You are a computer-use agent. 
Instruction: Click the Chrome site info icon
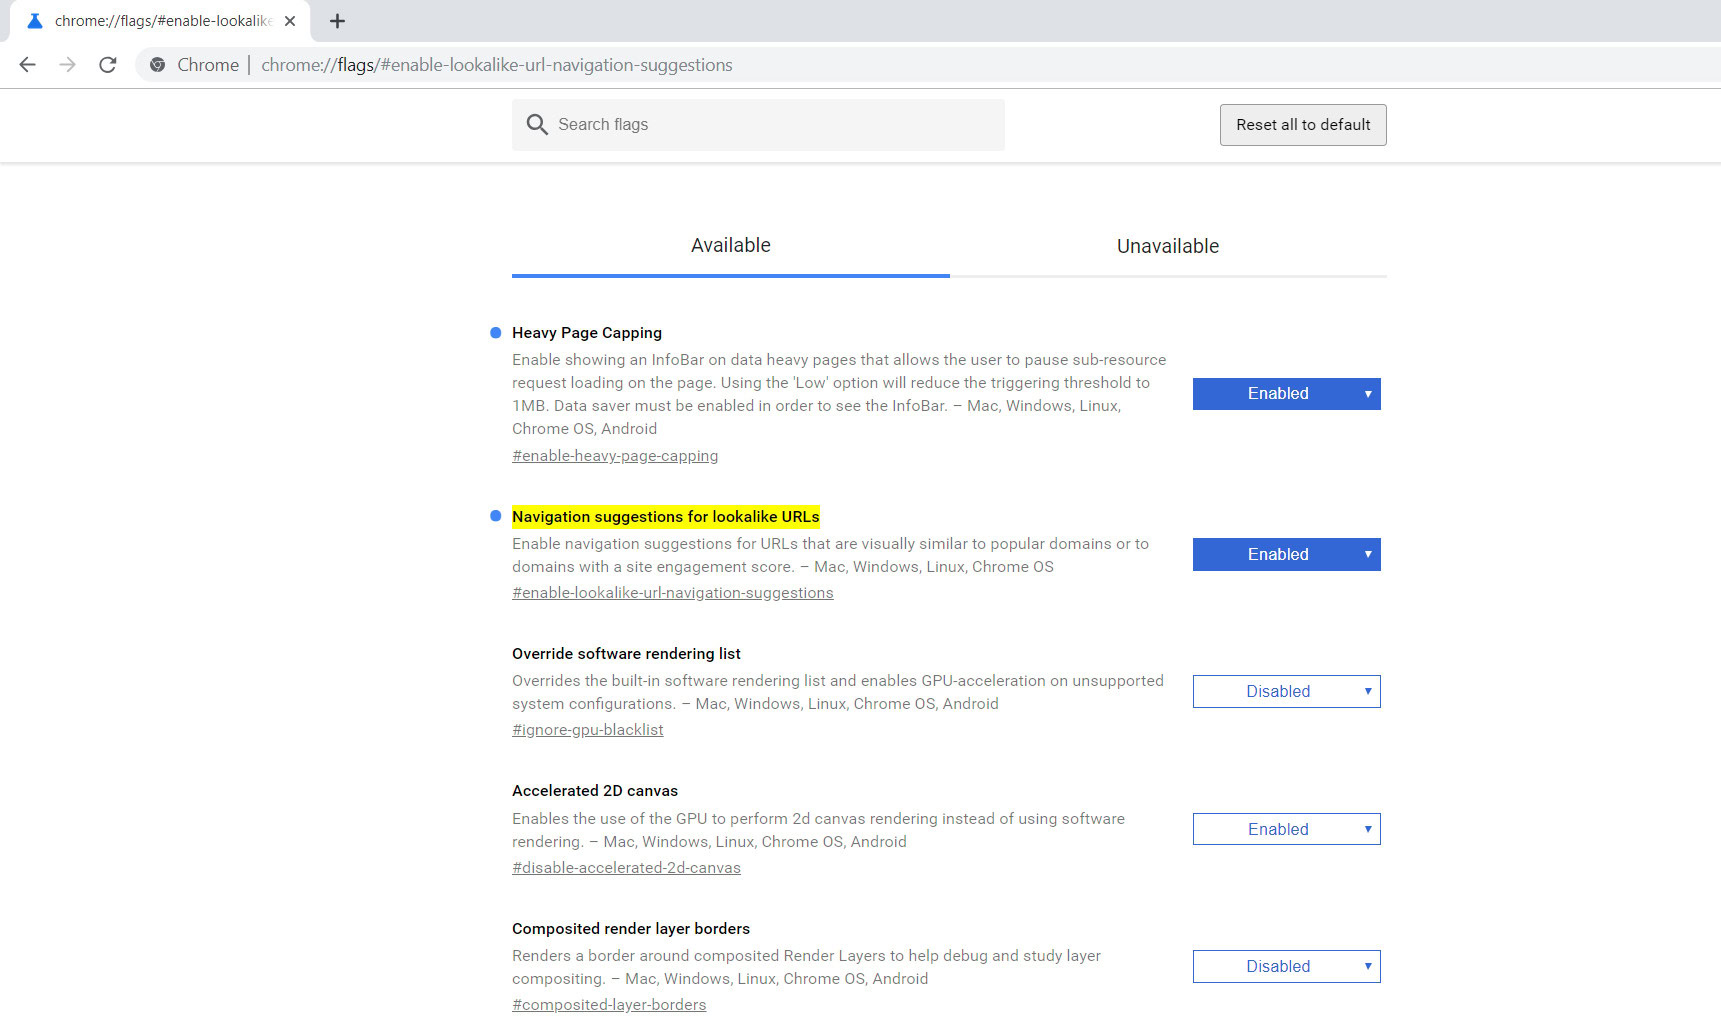pyautogui.click(x=157, y=65)
